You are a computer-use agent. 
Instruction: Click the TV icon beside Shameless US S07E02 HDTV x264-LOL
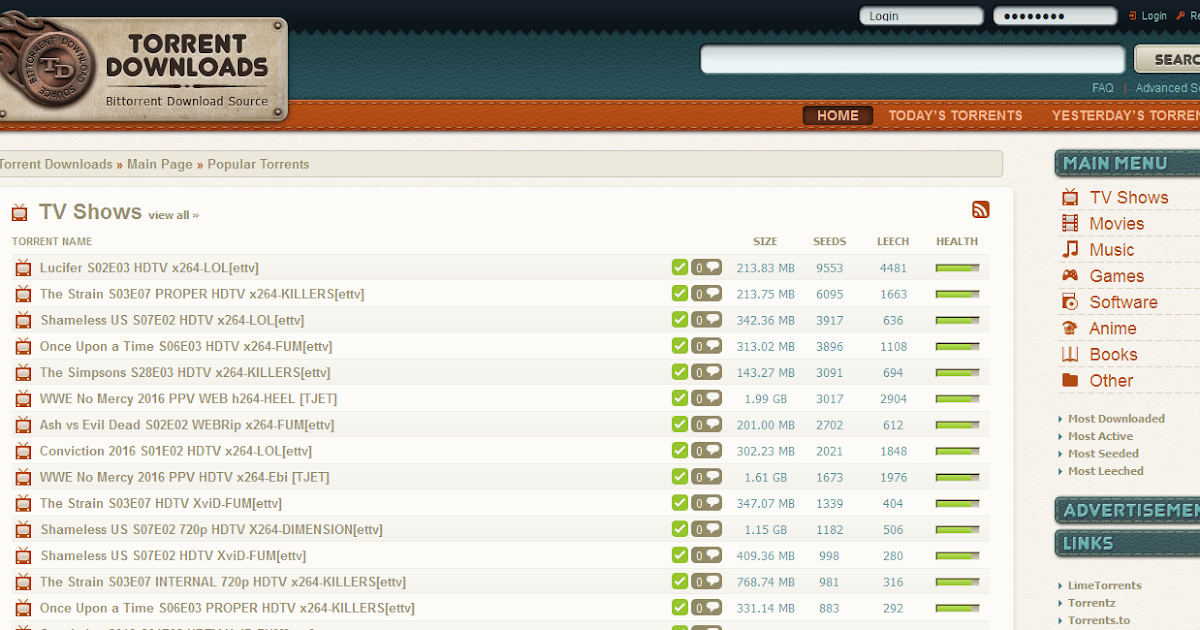click(x=23, y=320)
